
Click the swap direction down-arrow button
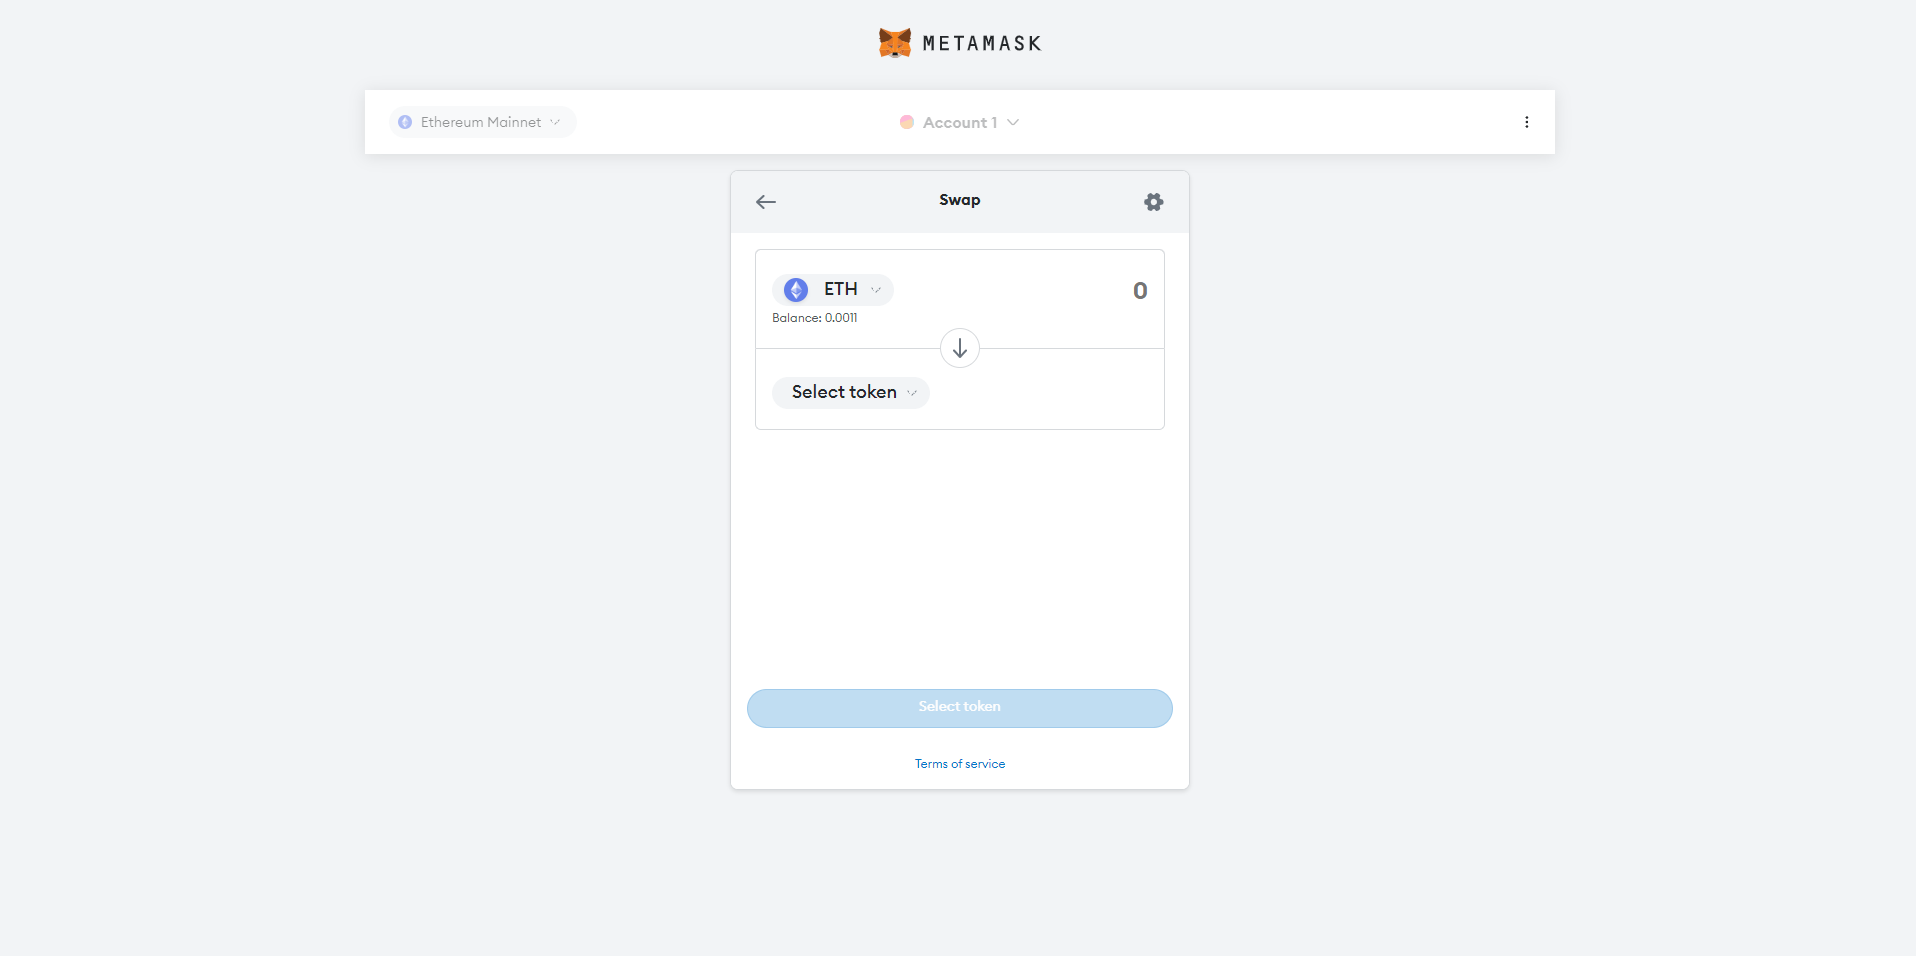point(960,348)
